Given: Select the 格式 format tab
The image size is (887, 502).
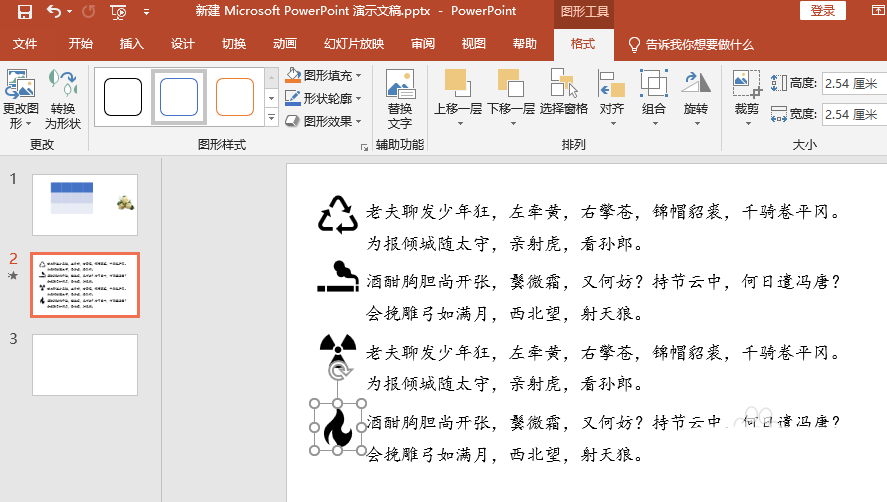Looking at the screenshot, I should tap(583, 44).
